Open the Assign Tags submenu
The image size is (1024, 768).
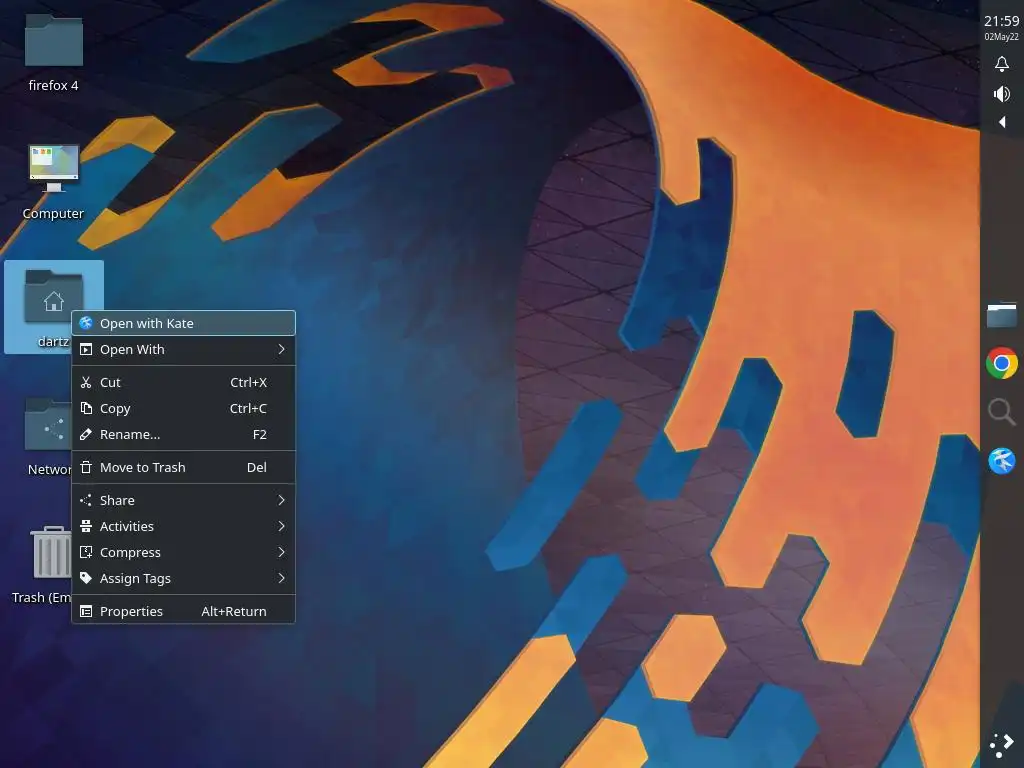click(x=184, y=579)
